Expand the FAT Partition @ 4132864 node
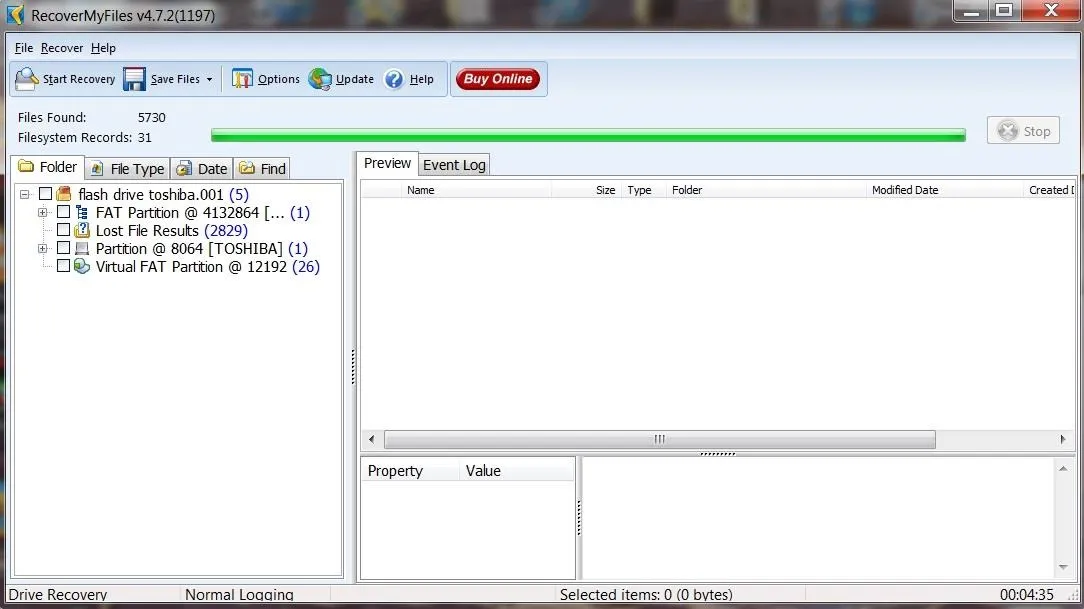The image size is (1084, 609). tap(43, 212)
